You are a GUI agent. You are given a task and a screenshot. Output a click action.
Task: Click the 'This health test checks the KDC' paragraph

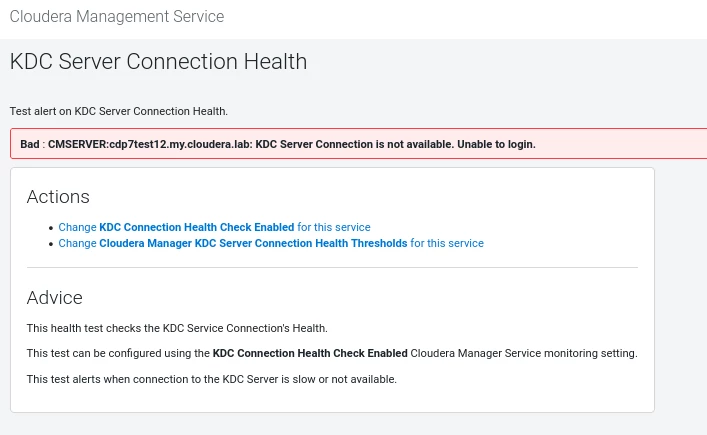click(x=177, y=328)
